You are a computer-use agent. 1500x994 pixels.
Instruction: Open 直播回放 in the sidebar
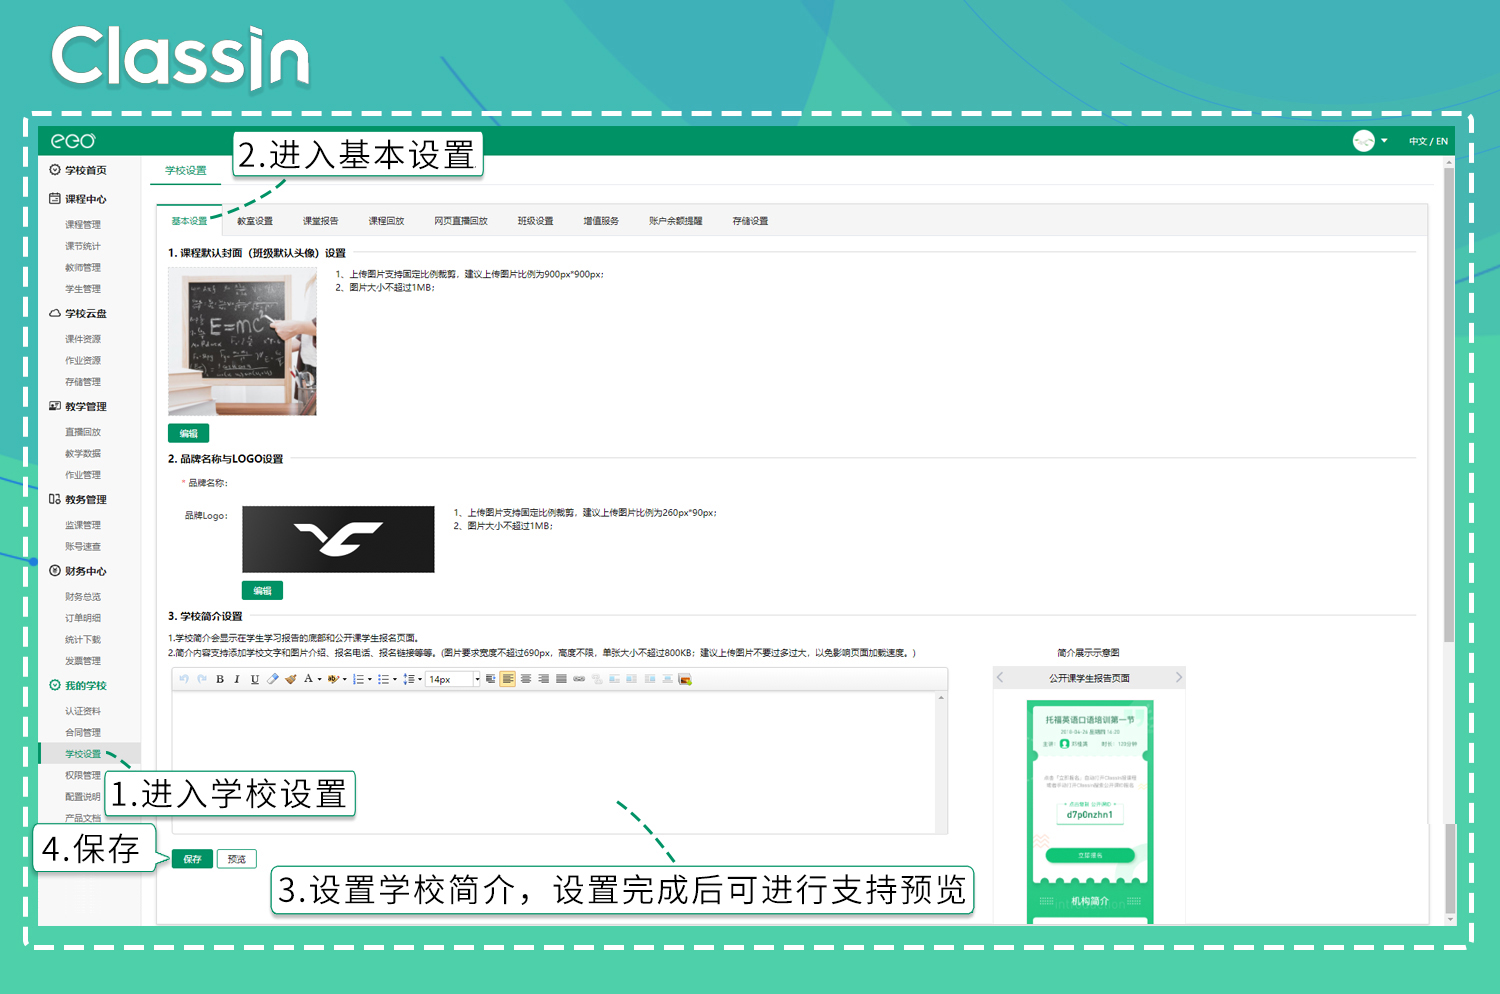coord(83,432)
